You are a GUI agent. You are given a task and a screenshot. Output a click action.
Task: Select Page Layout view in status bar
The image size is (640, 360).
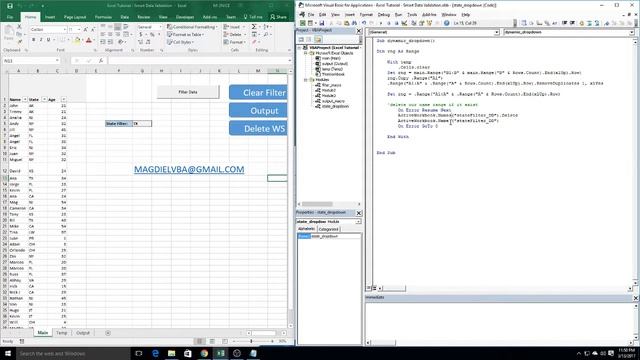coord(212,341)
